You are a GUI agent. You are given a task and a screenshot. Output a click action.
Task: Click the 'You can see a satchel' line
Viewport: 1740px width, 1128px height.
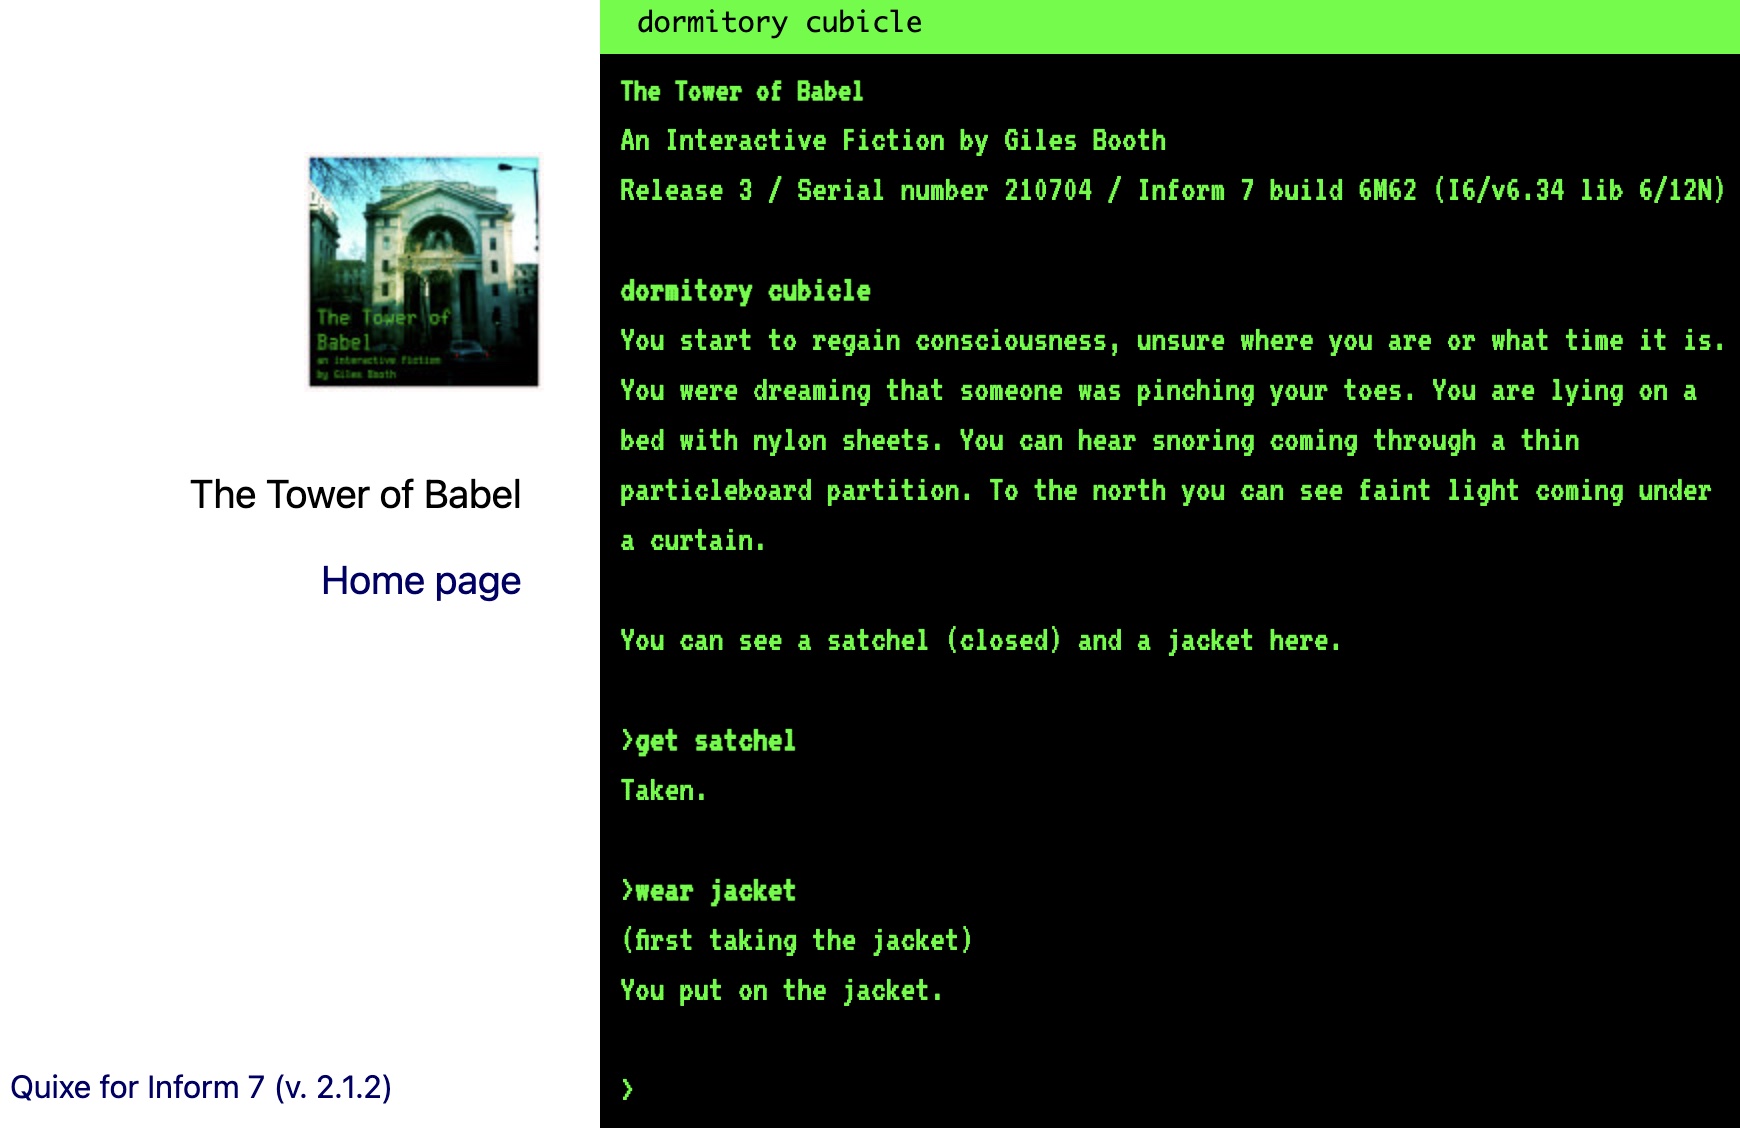tap(980, 641)
